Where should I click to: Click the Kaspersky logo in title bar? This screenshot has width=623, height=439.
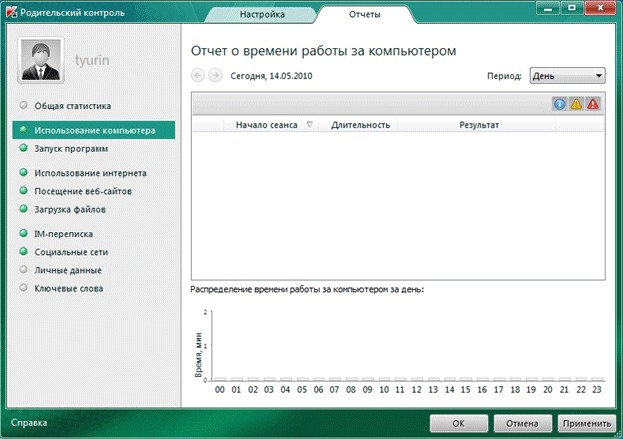pyautogui.click(x=11, y=14)
